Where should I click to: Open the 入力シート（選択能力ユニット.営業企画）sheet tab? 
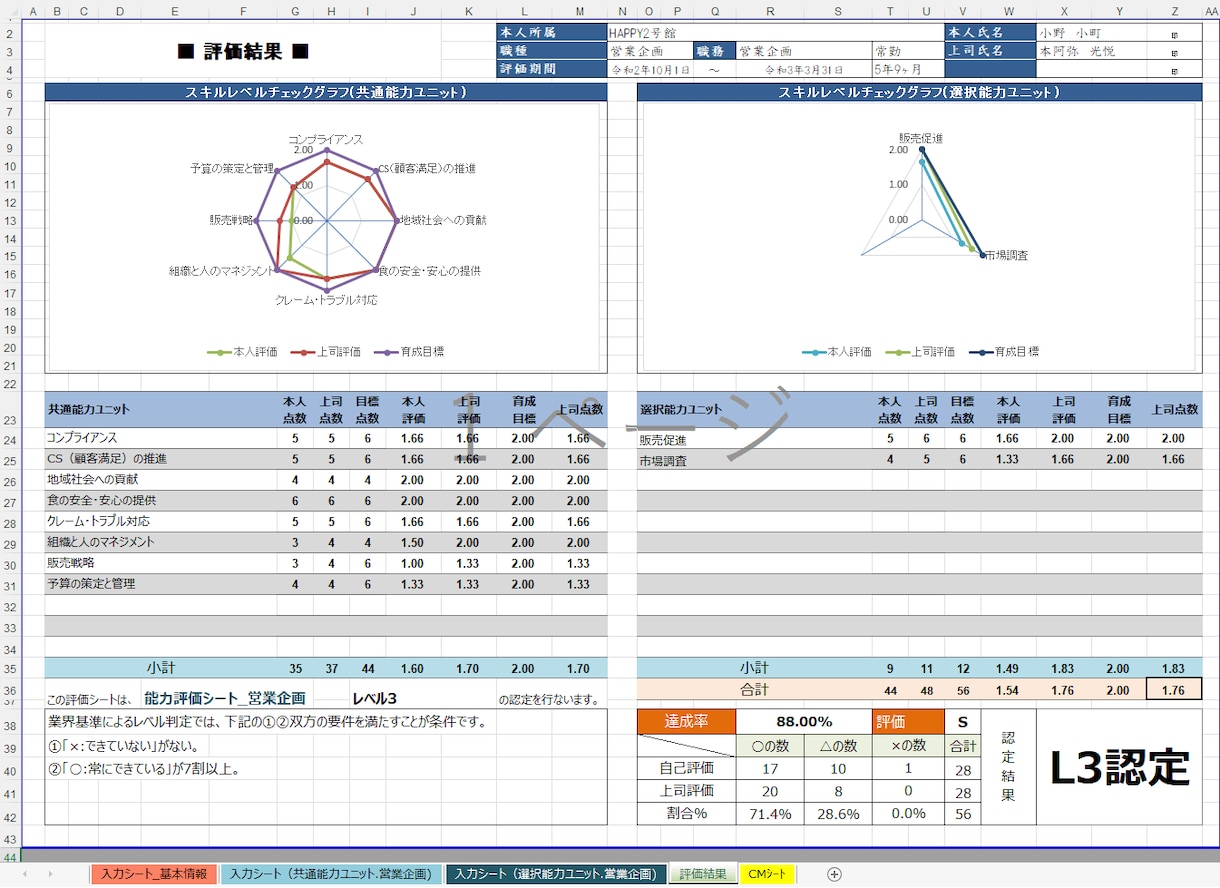pos(556,874)
